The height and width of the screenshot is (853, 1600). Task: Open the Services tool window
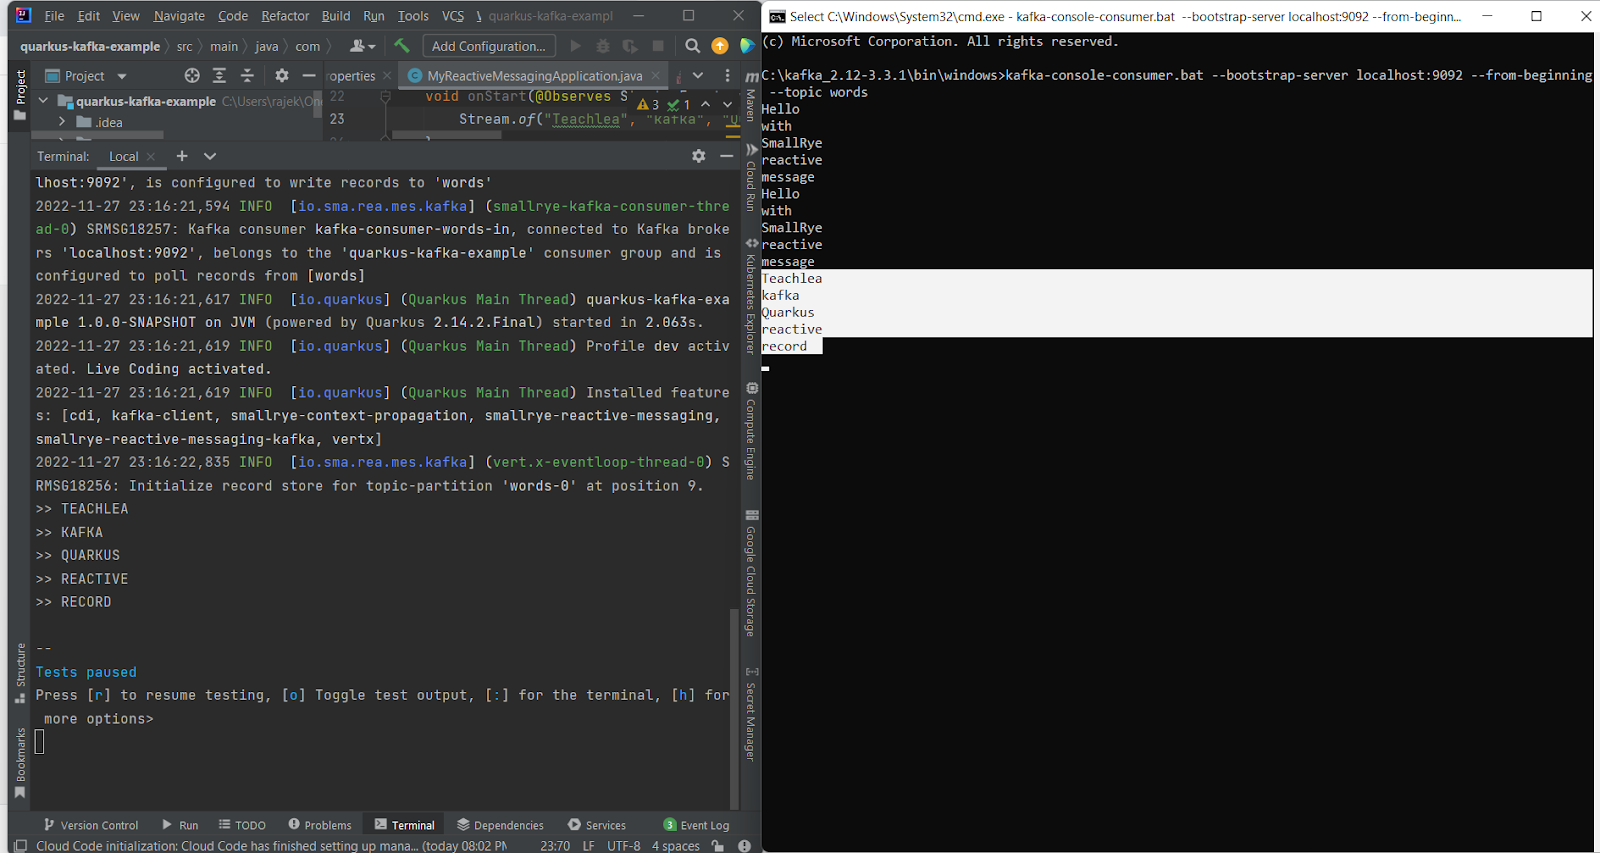[x=597, y=825]
